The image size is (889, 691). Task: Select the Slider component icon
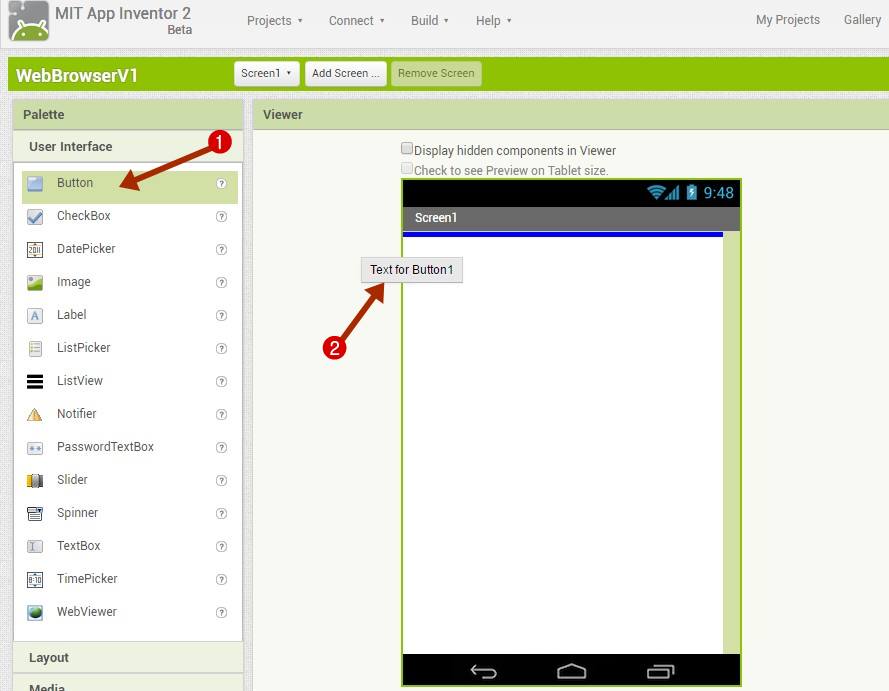[35, 481]
